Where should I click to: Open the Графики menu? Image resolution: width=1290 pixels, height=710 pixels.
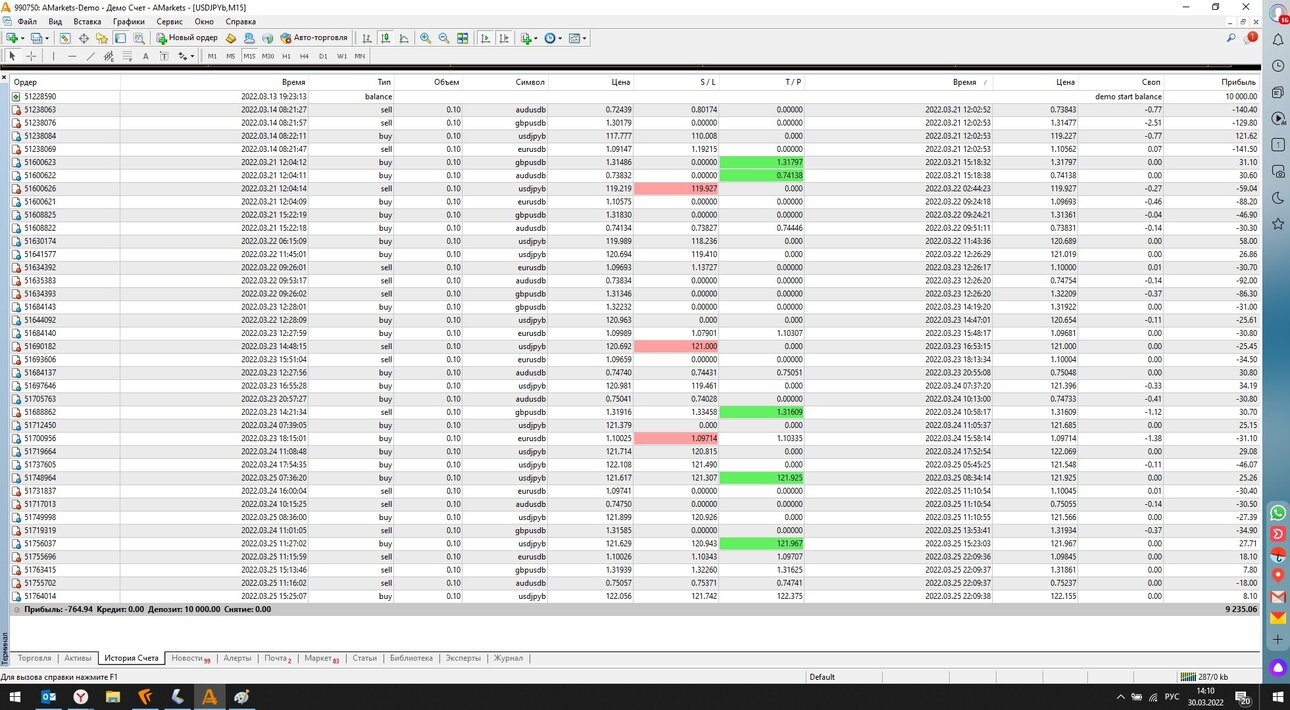click(x=128, y=21)
